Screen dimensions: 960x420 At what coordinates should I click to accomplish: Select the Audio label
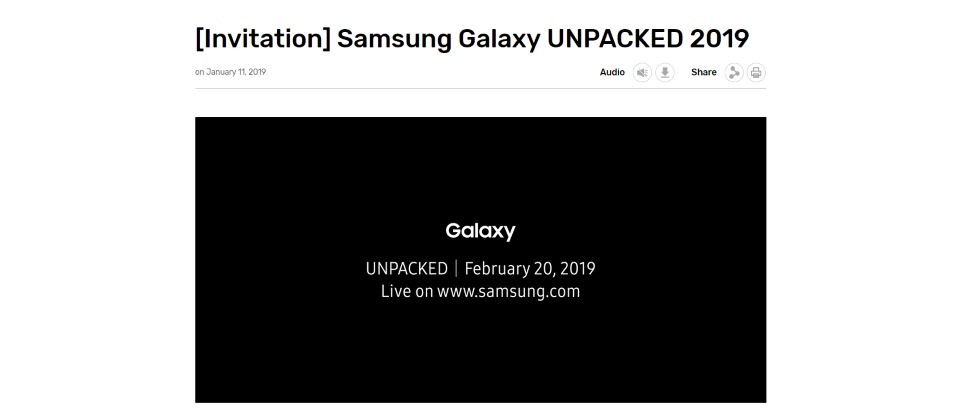[612, 72]
